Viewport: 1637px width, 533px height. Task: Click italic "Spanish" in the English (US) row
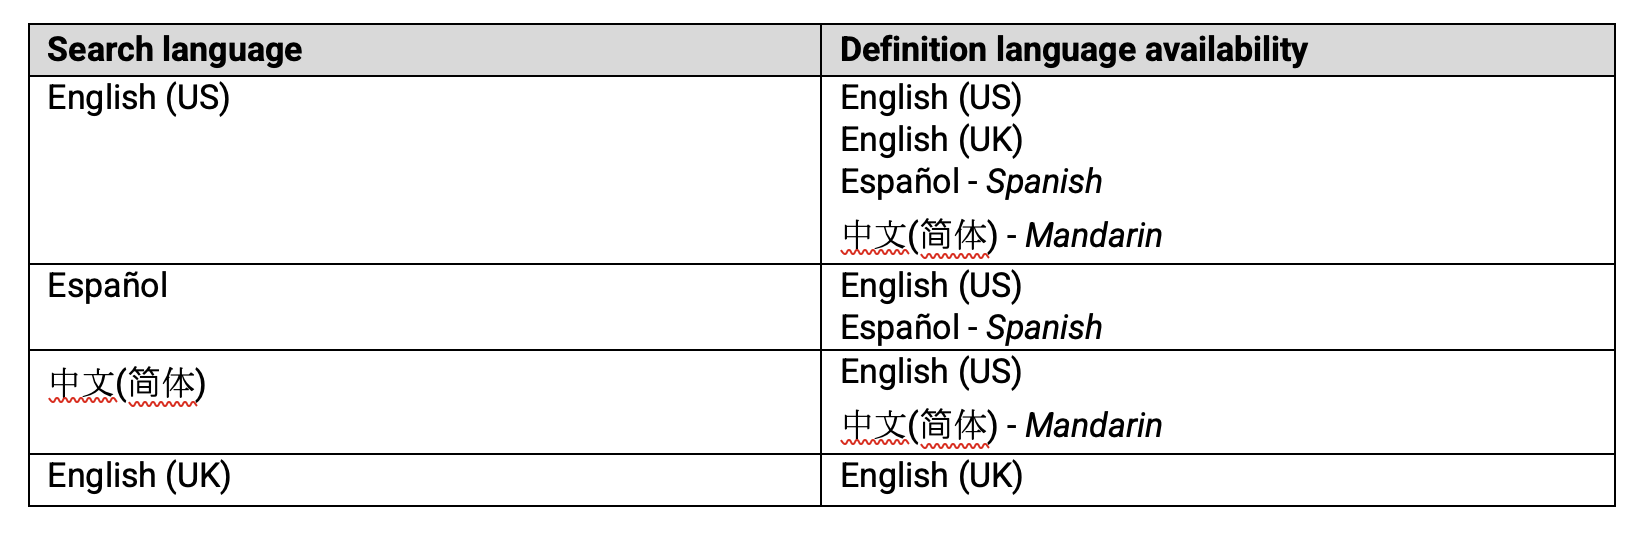[x=1044, y=182]
